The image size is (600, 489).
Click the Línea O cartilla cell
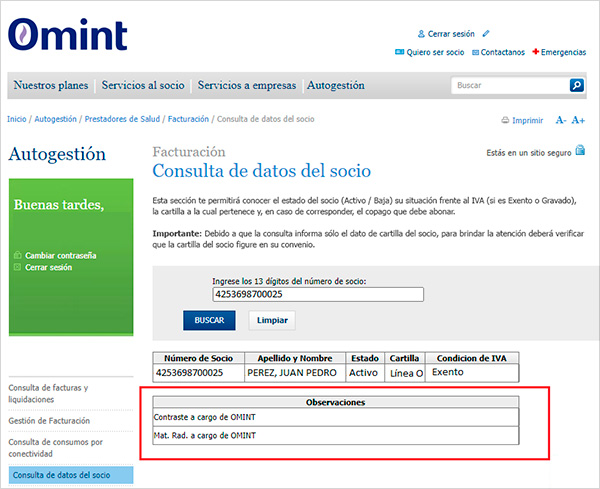(x=404, y=373)
